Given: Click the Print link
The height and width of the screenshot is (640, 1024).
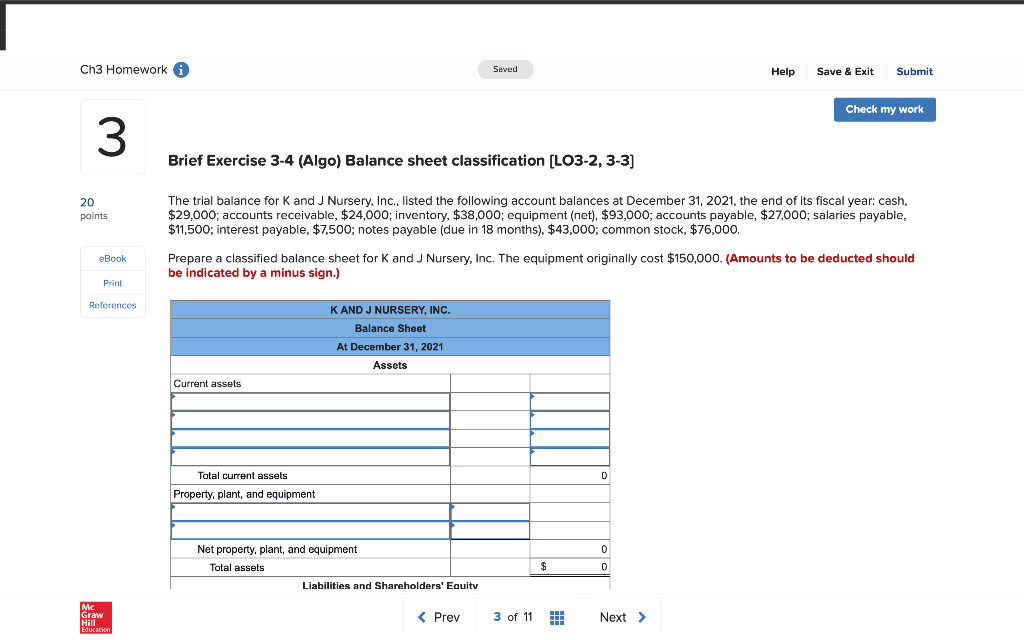Looking at the screenshot, I should pos(112,282).
